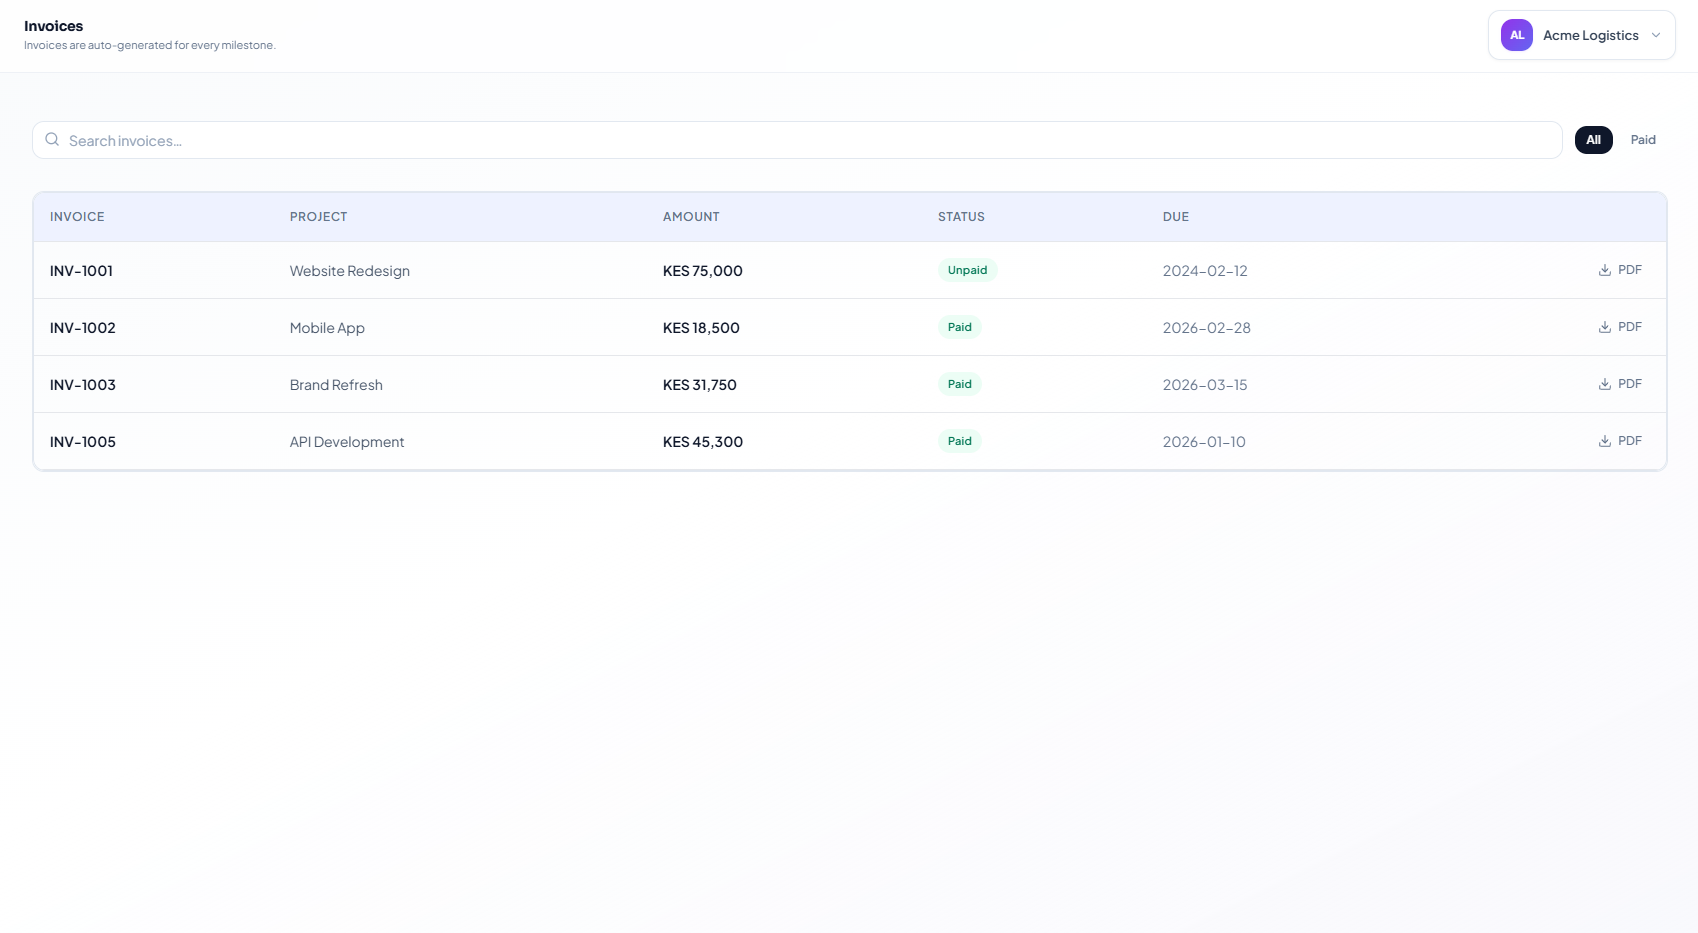
Task: Click the download icon on INV-1002 row
Action: [x=1604, y=326]
